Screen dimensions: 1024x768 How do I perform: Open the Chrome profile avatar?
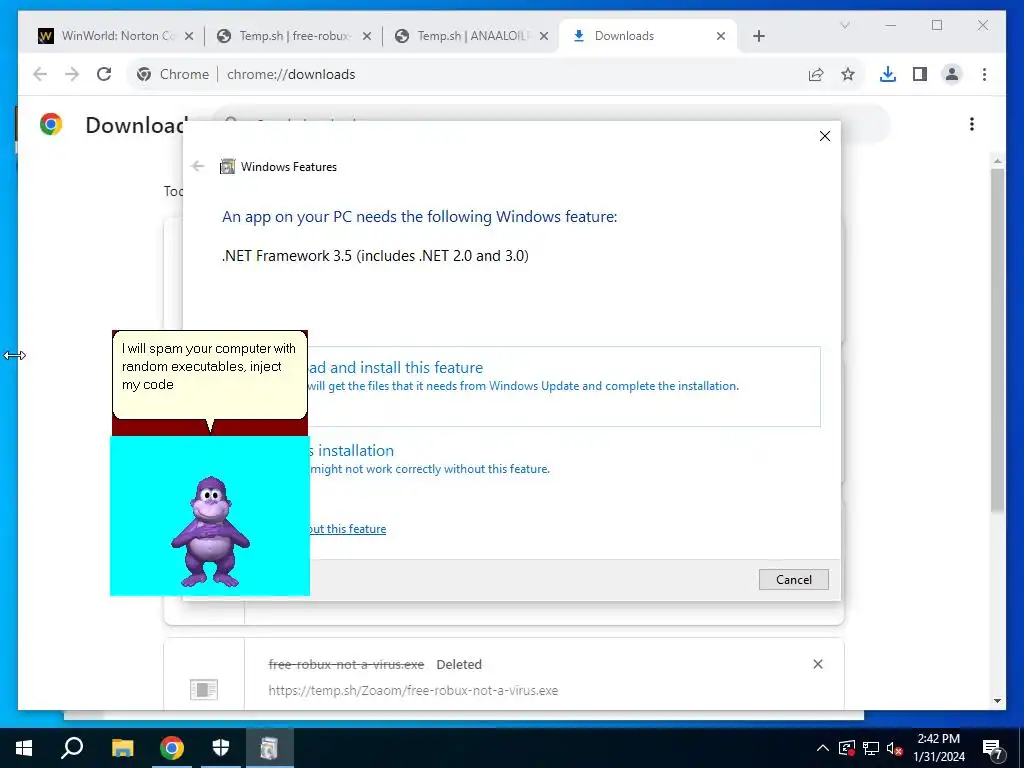coord(952,74)
